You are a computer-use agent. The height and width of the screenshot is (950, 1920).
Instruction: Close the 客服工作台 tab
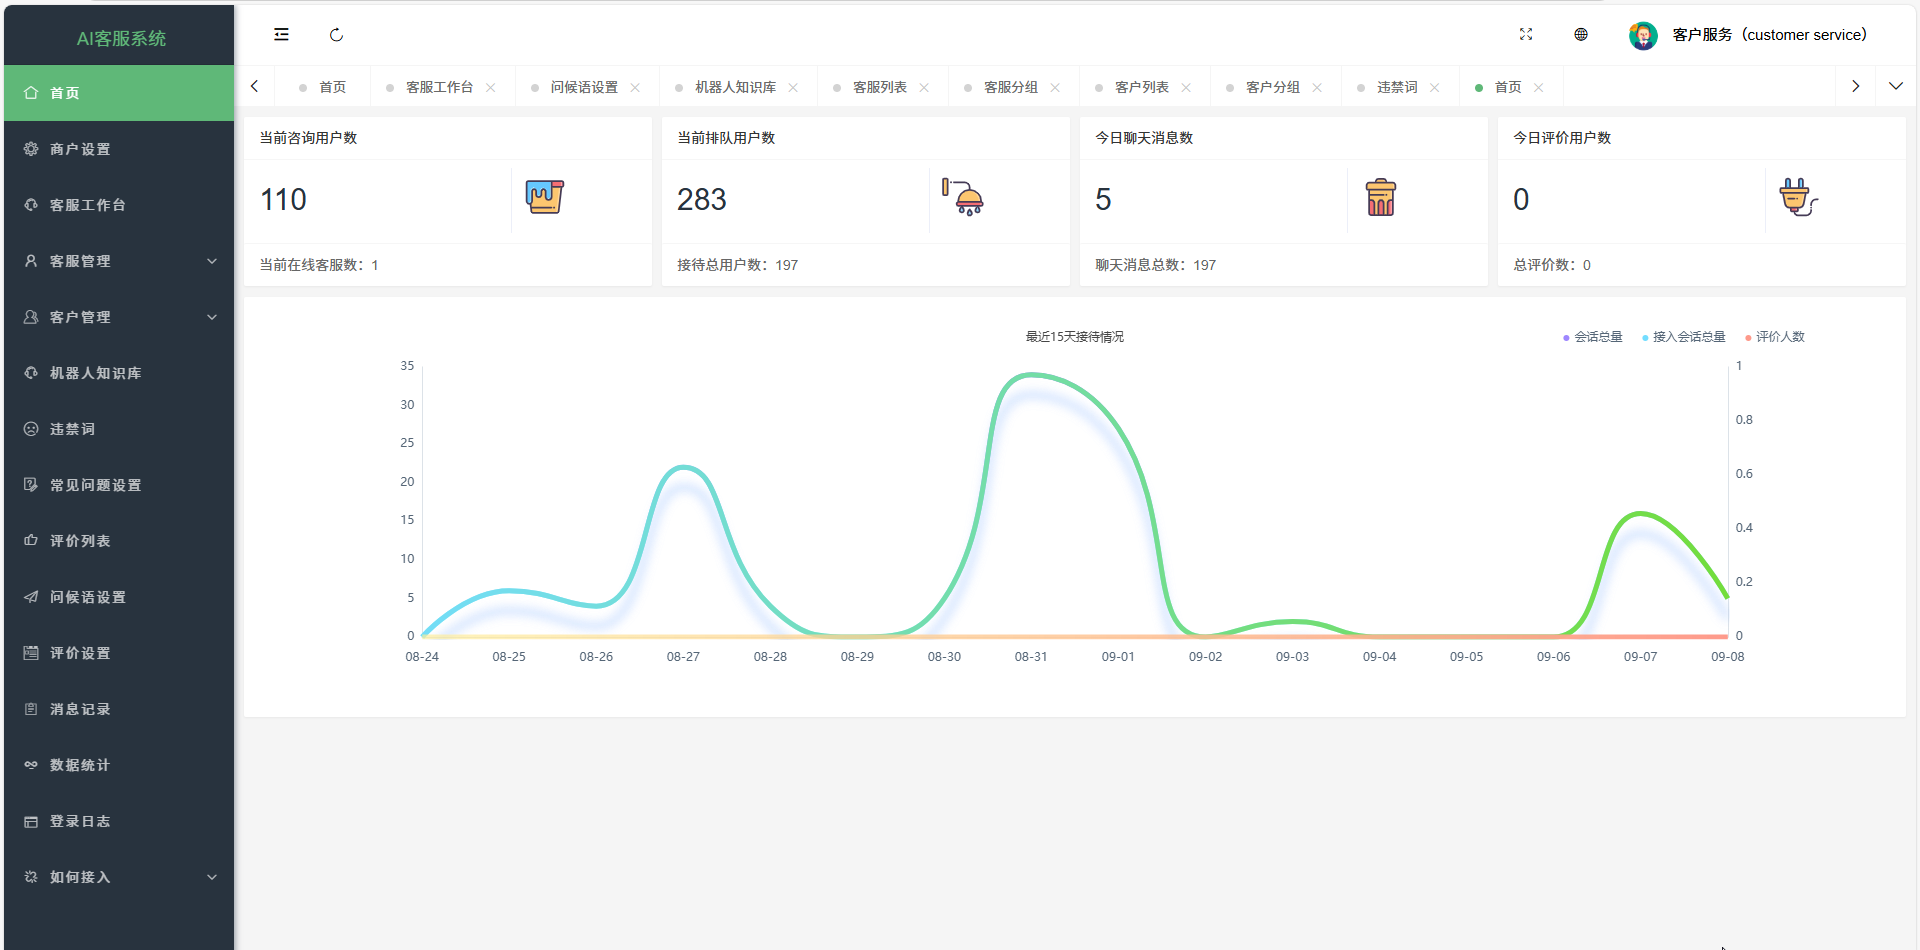491,88
